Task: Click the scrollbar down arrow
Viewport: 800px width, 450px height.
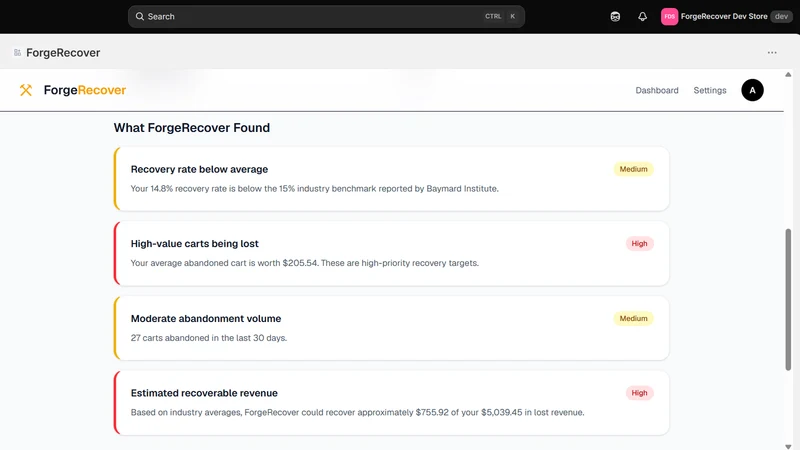Action: [788, 446]
